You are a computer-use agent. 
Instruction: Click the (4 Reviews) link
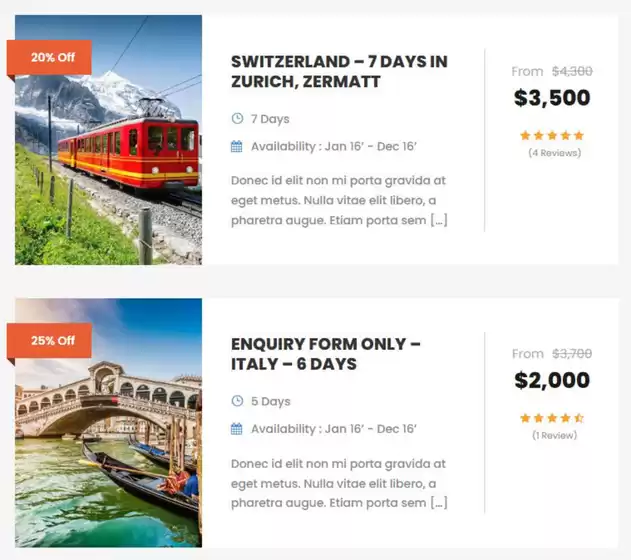coord(554,153)
